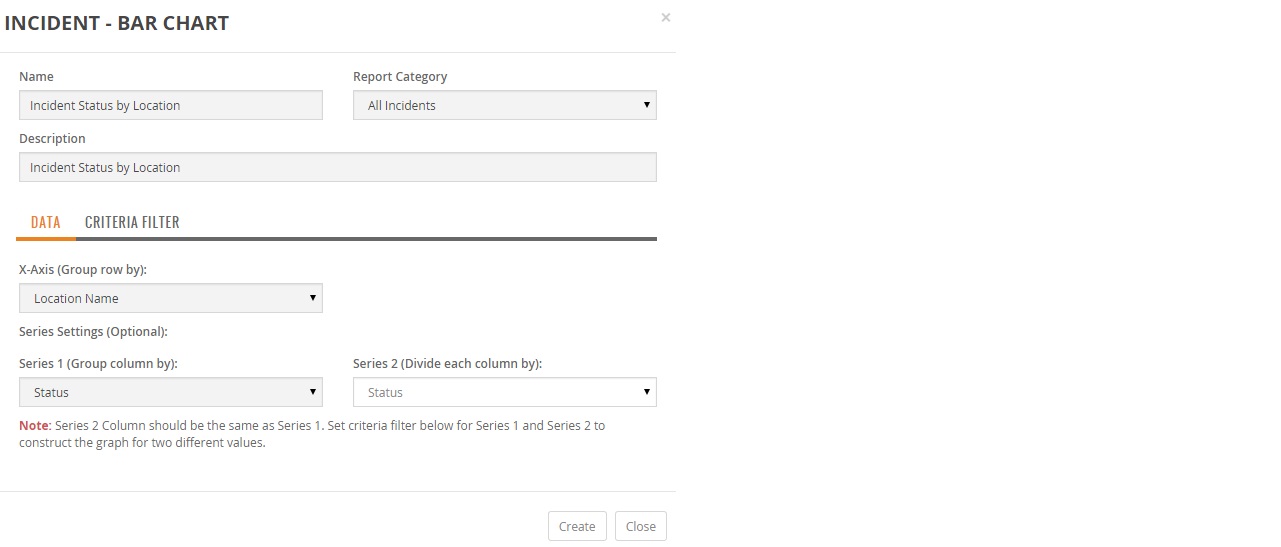Click the Series 2 (Divide each column by) label
Screen dimensions: 1281x547
coord(447,363)
